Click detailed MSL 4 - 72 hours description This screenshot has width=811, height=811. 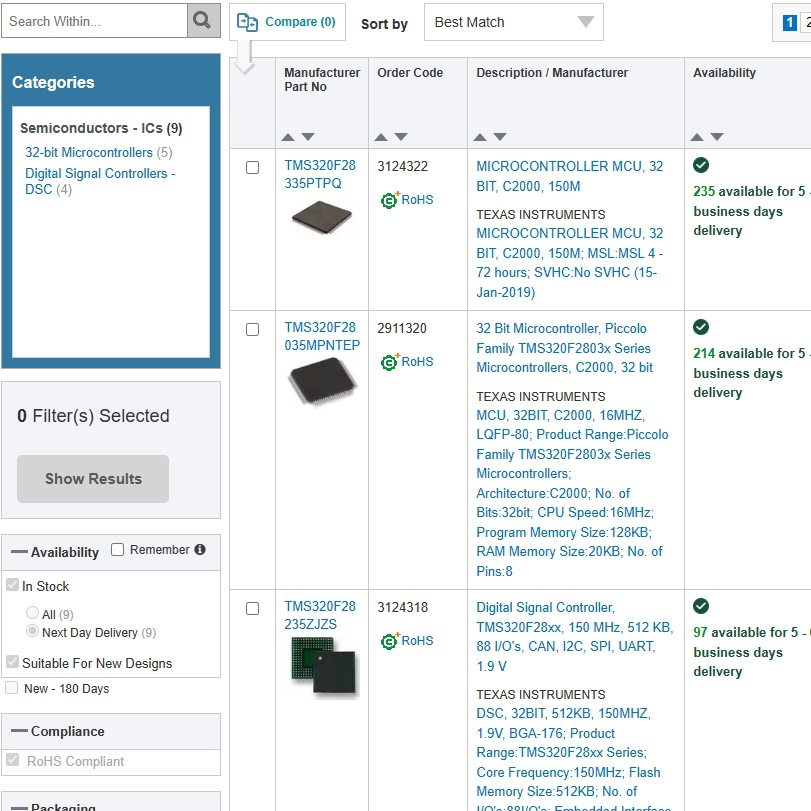(x=569, y=263)
